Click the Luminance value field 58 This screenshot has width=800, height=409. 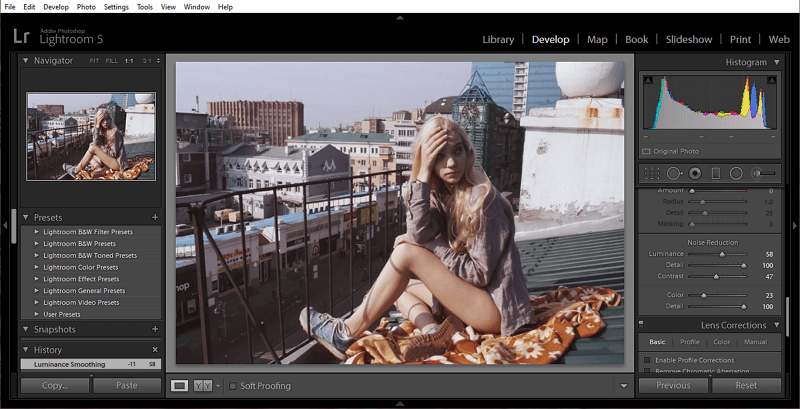(x=769, y=254)
